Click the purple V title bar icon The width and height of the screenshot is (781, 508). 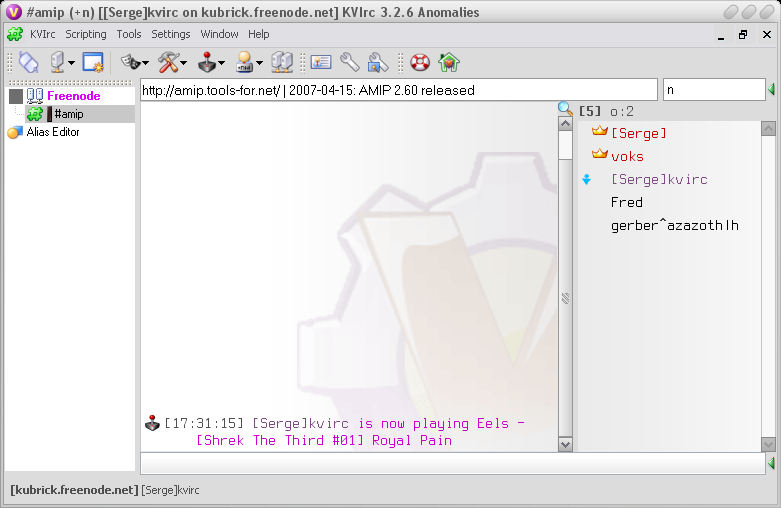pos(13,11)
